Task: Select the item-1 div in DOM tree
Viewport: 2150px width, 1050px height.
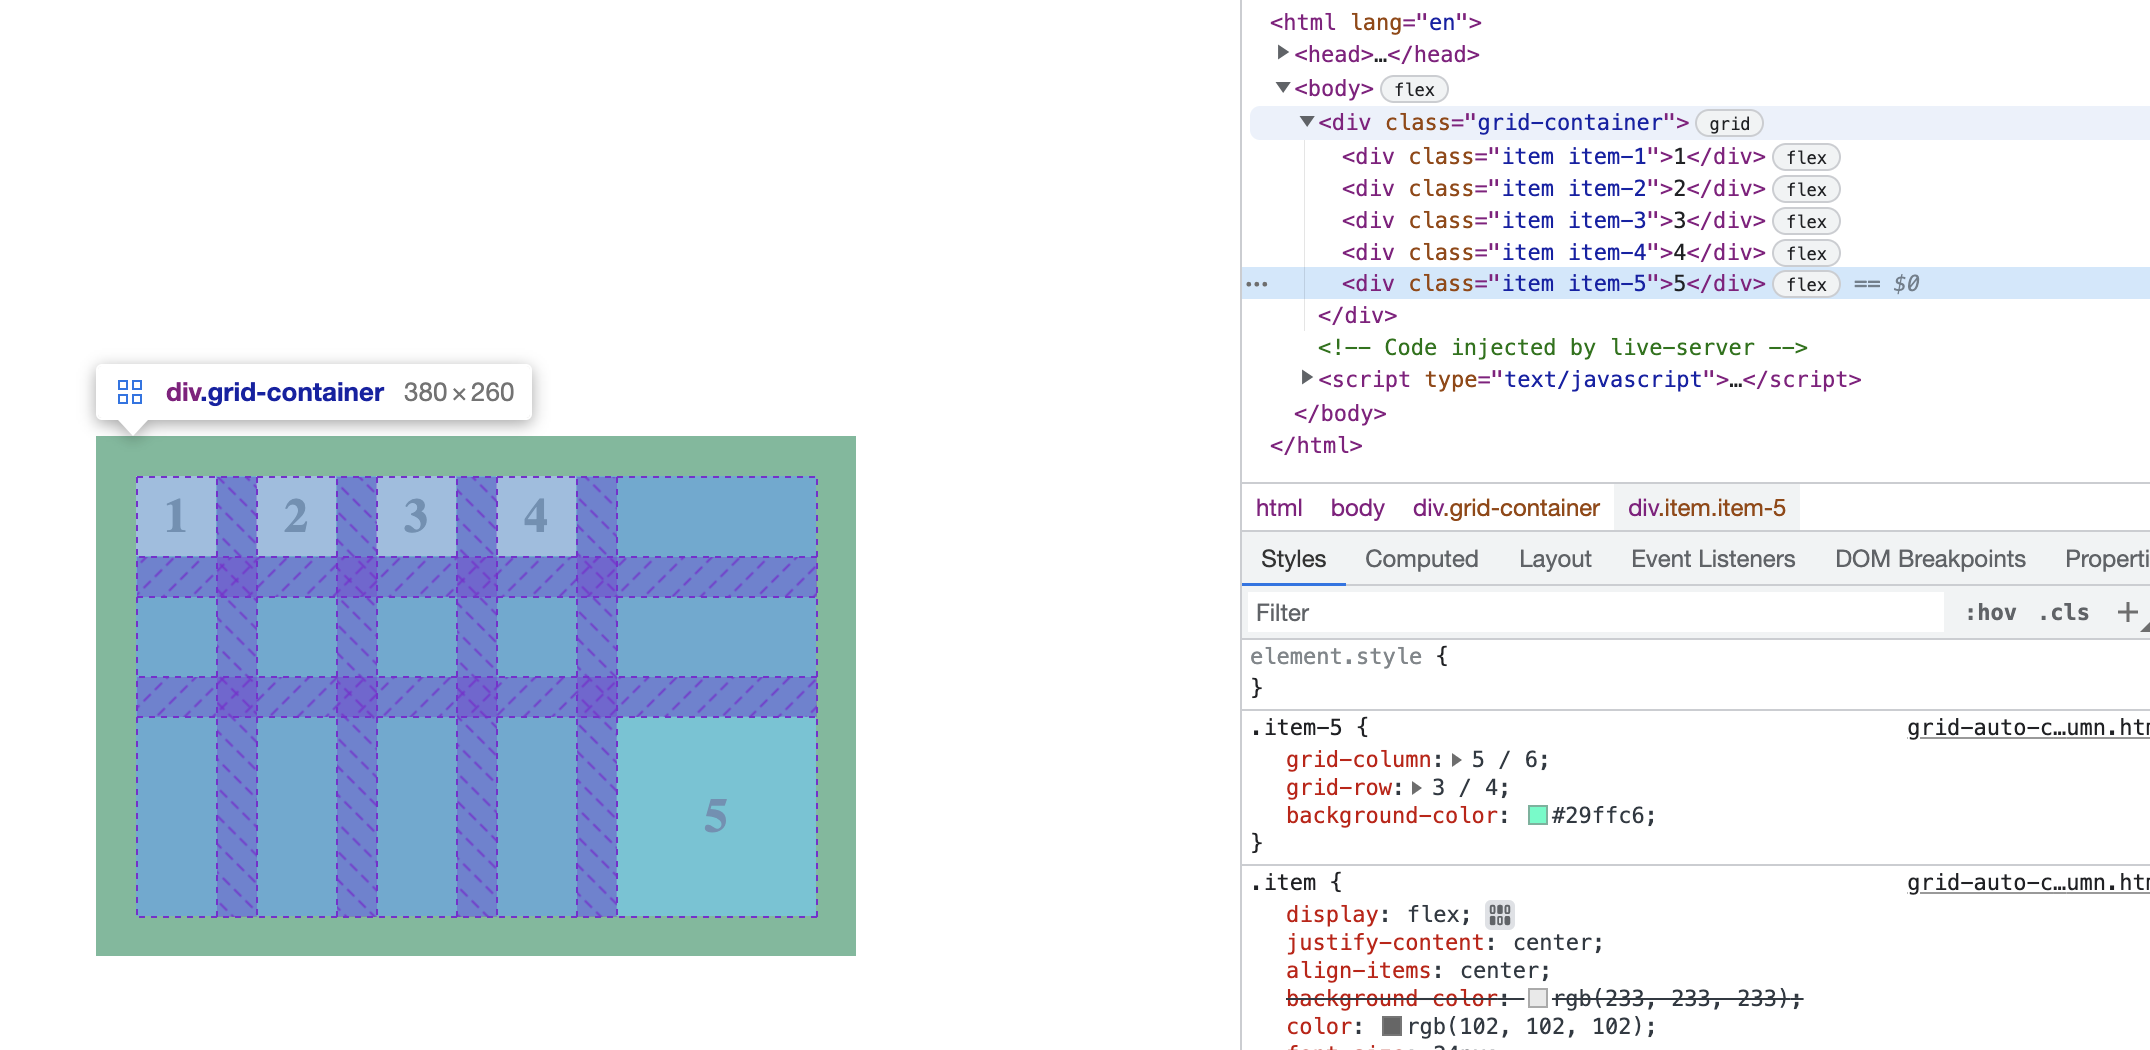Action: (1553, 157)
